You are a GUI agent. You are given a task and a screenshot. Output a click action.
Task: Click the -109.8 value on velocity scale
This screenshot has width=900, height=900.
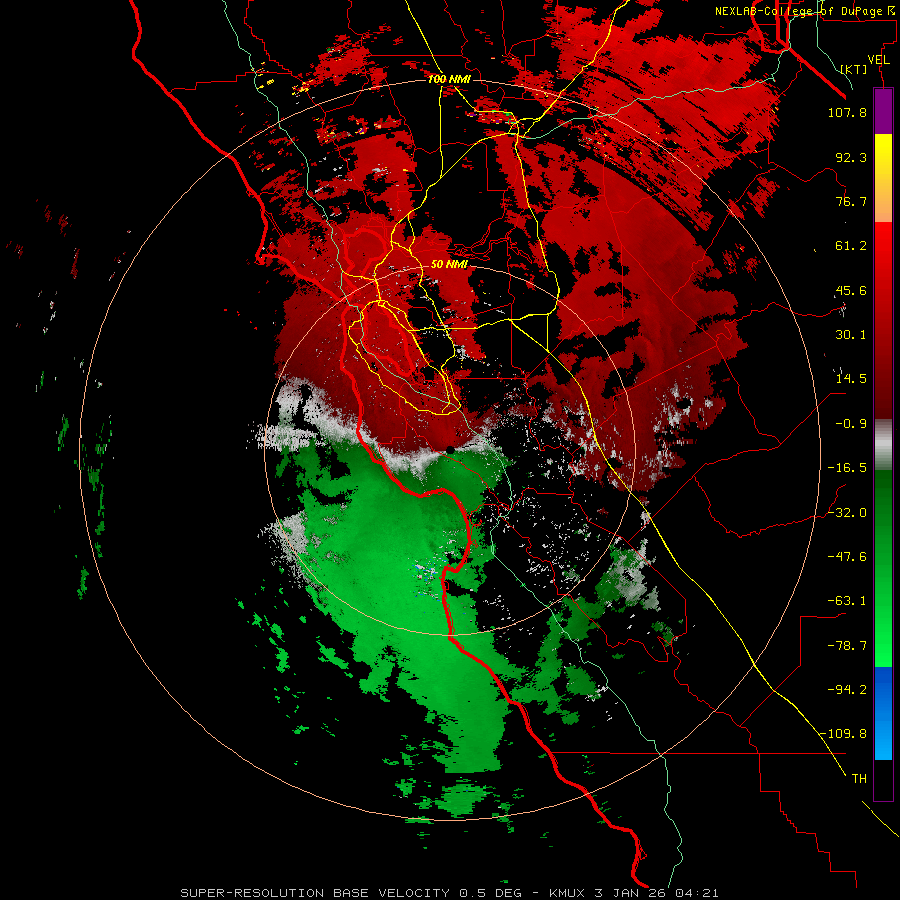click(x=844, y=734)
